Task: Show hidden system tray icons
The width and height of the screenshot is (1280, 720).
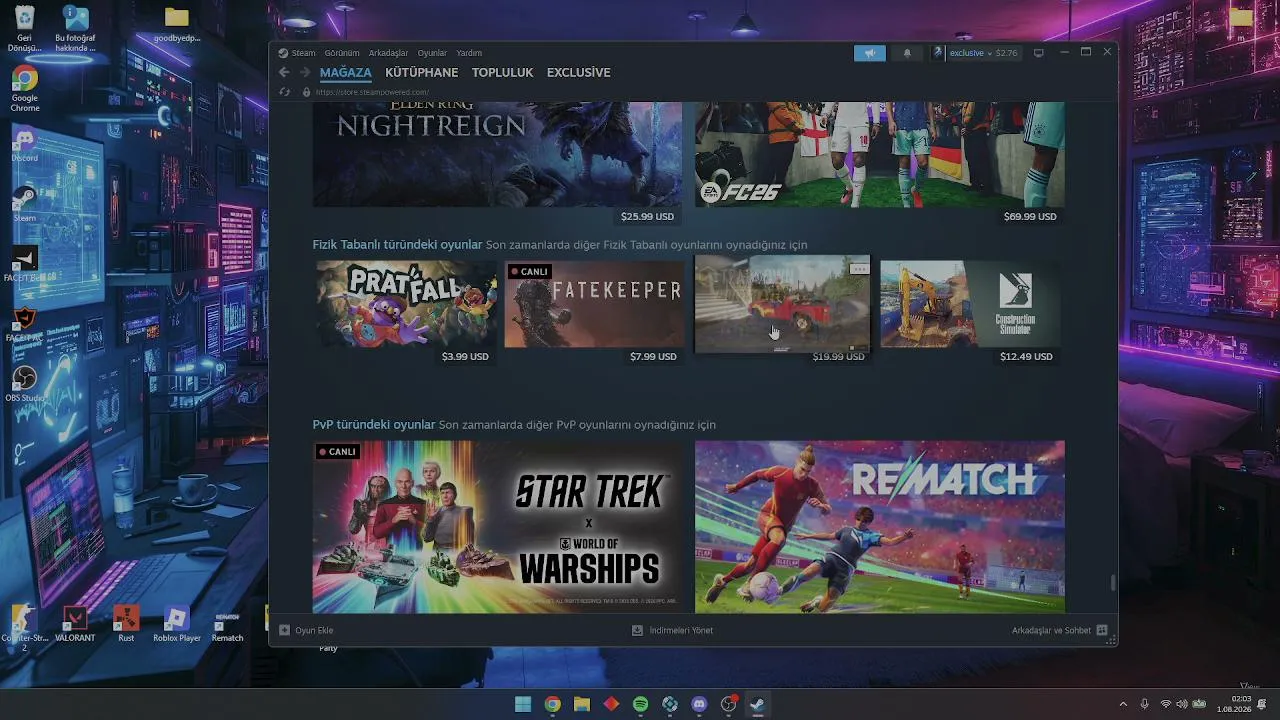Action: [x=1123, y=704]
